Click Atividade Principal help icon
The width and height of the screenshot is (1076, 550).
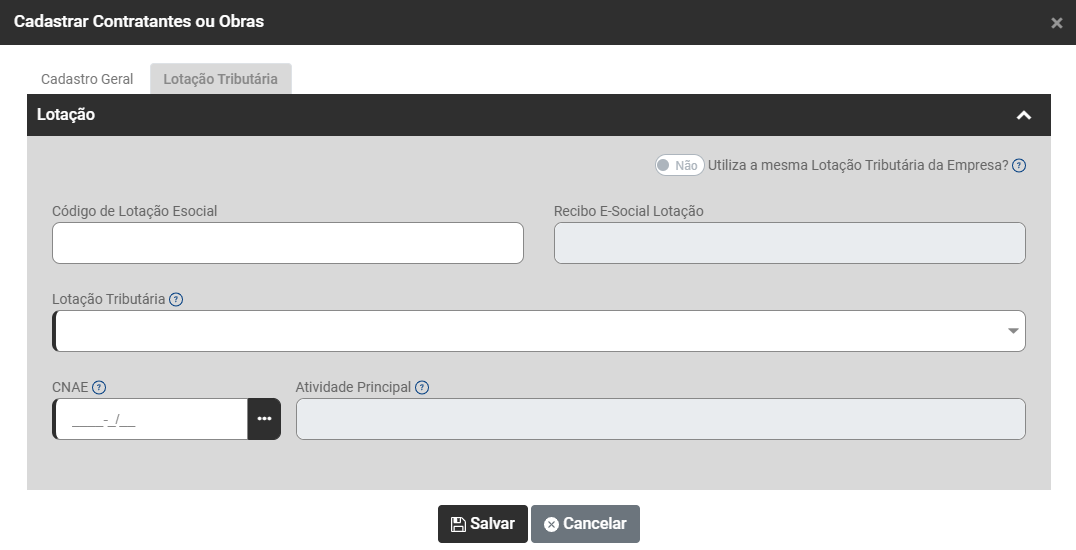click(x=422, y=387)
